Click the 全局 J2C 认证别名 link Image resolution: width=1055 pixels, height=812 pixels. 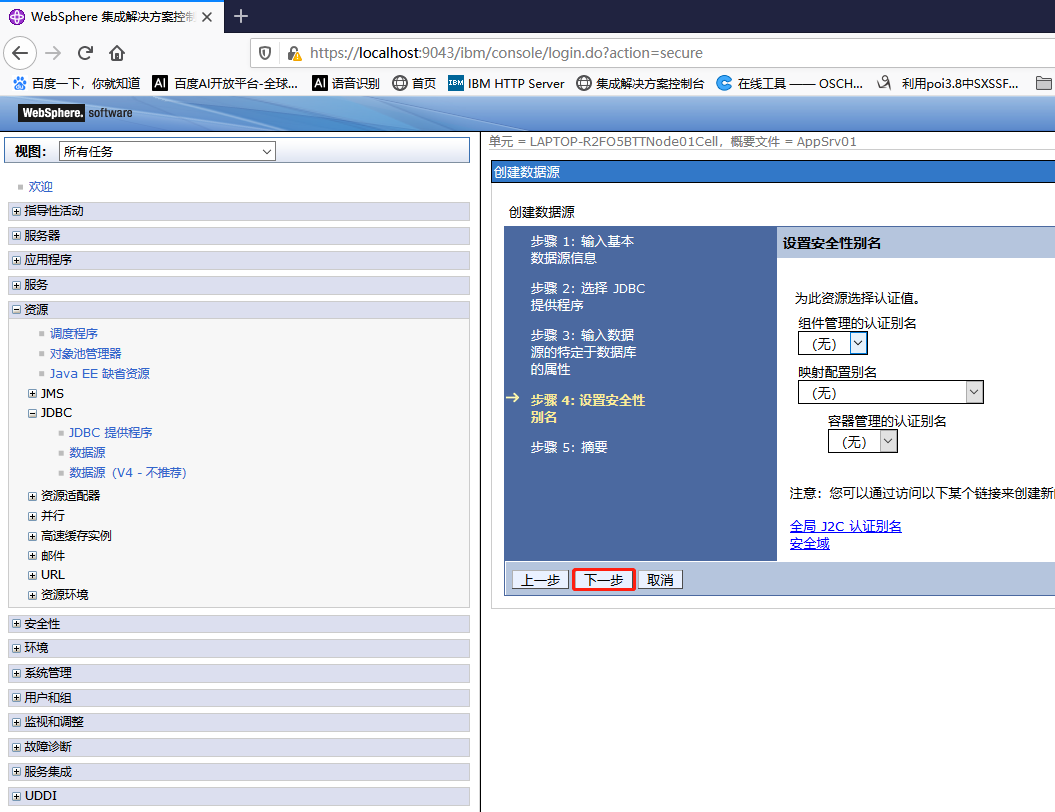click(x=846, y=525)
